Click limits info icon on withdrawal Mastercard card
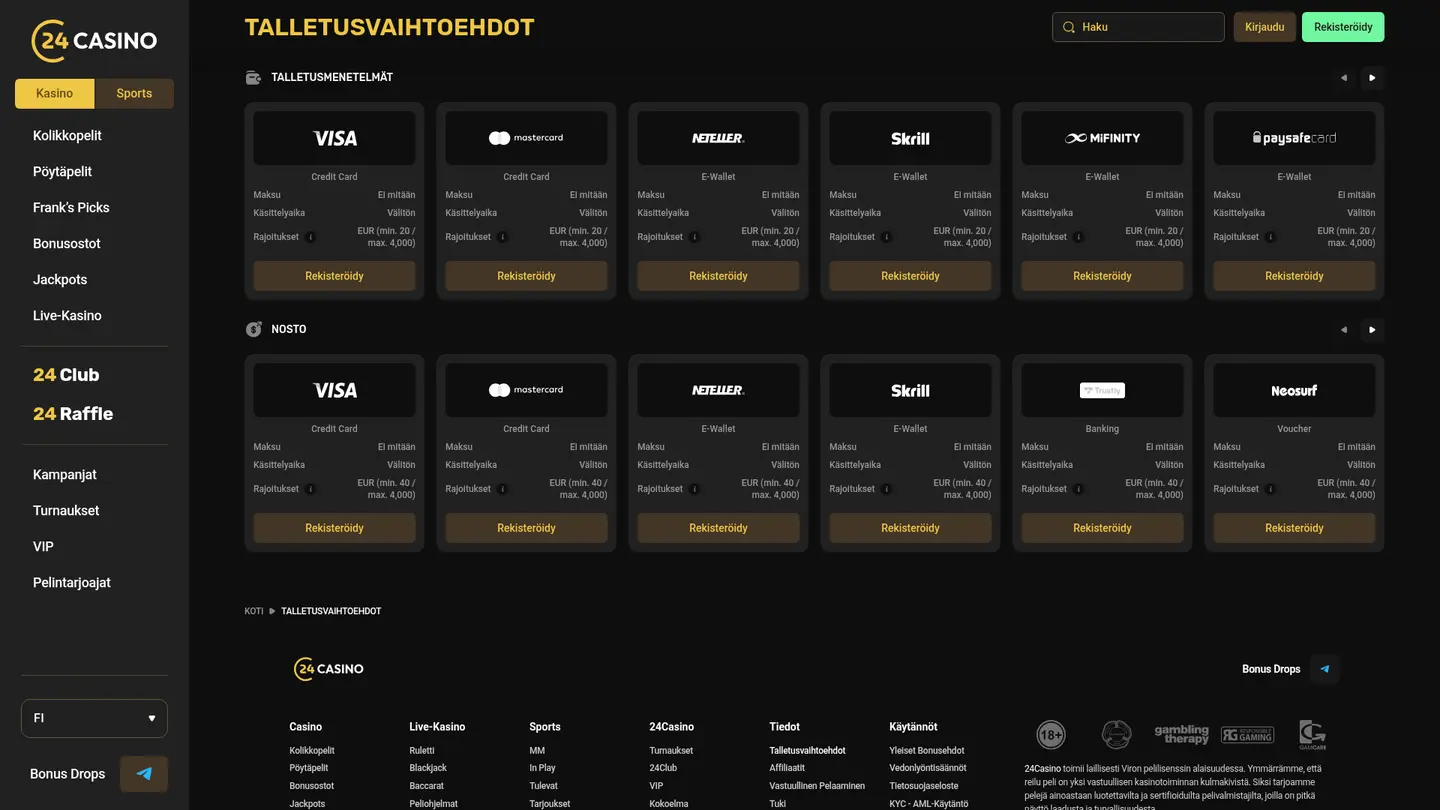This screenshot has width=1440, height=810. click(502, 489)
